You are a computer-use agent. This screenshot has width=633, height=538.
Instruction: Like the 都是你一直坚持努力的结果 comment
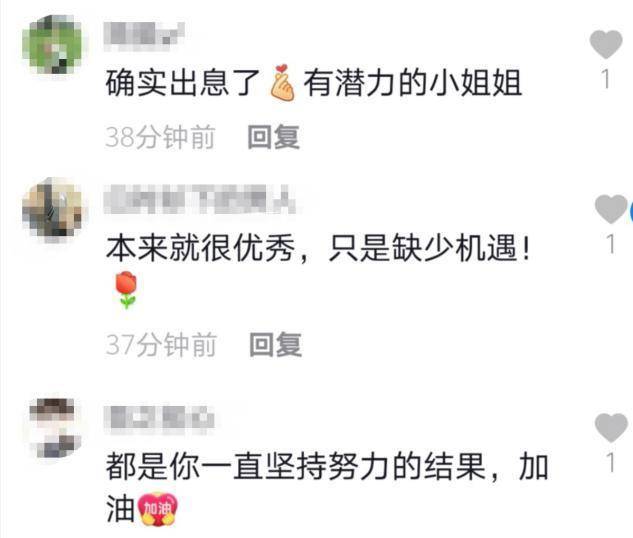click(x=611, y=427)
